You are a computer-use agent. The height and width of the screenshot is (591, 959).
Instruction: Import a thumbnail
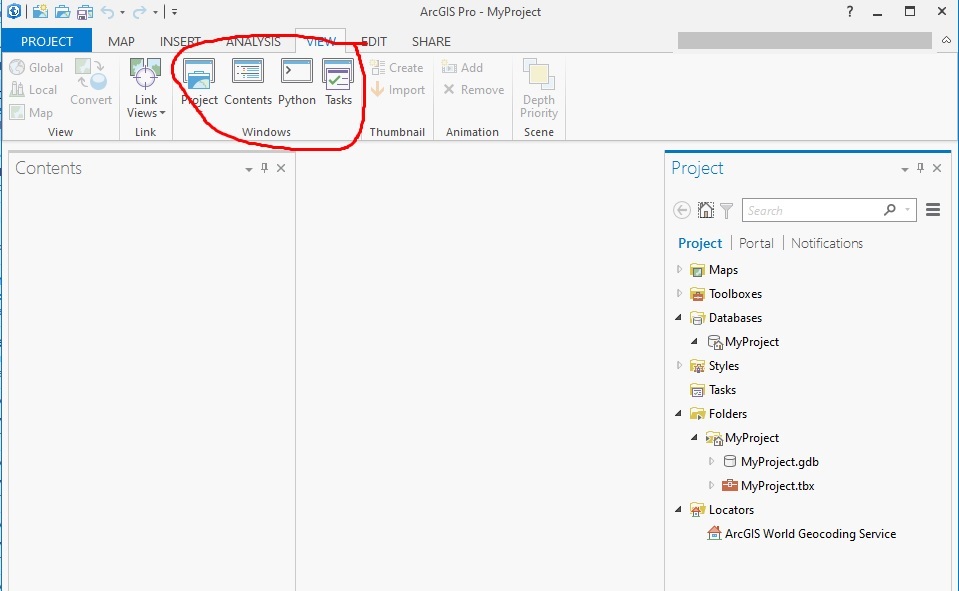point(398,90)
